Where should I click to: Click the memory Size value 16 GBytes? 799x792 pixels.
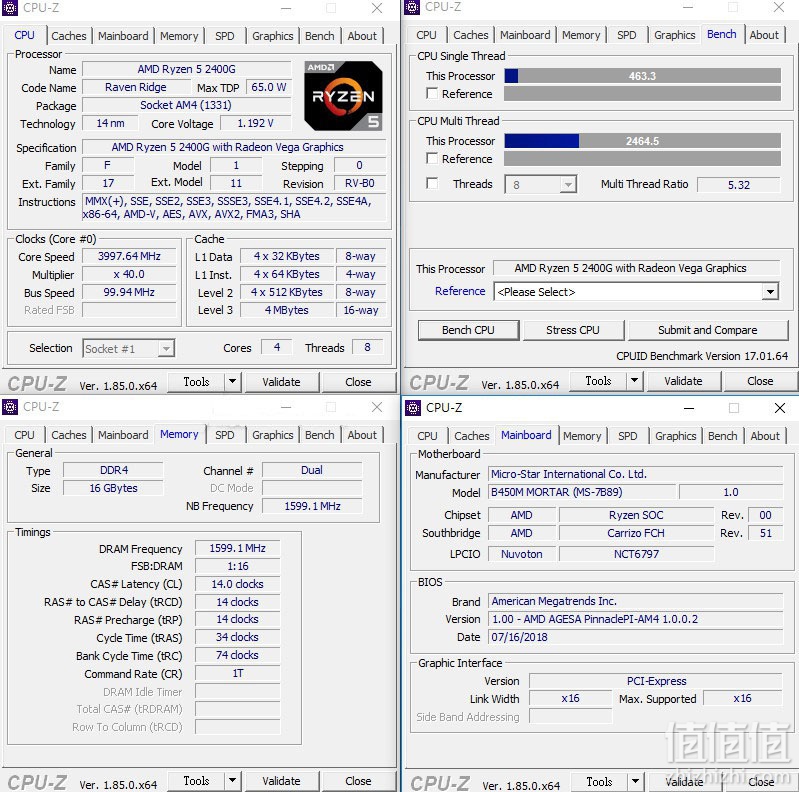click(x=113, y=488)
